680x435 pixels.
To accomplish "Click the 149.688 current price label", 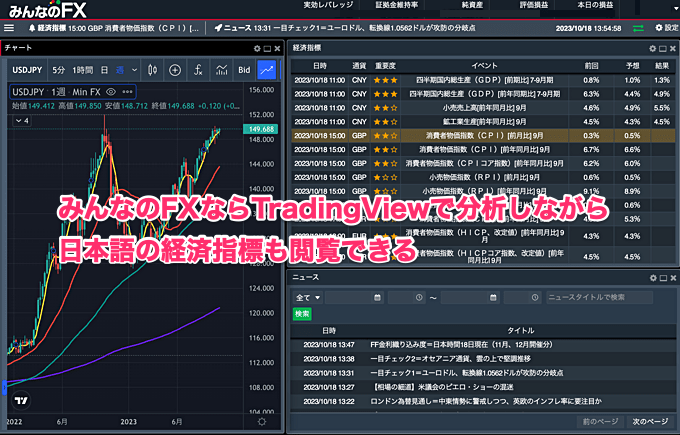I will coord(261,129).
